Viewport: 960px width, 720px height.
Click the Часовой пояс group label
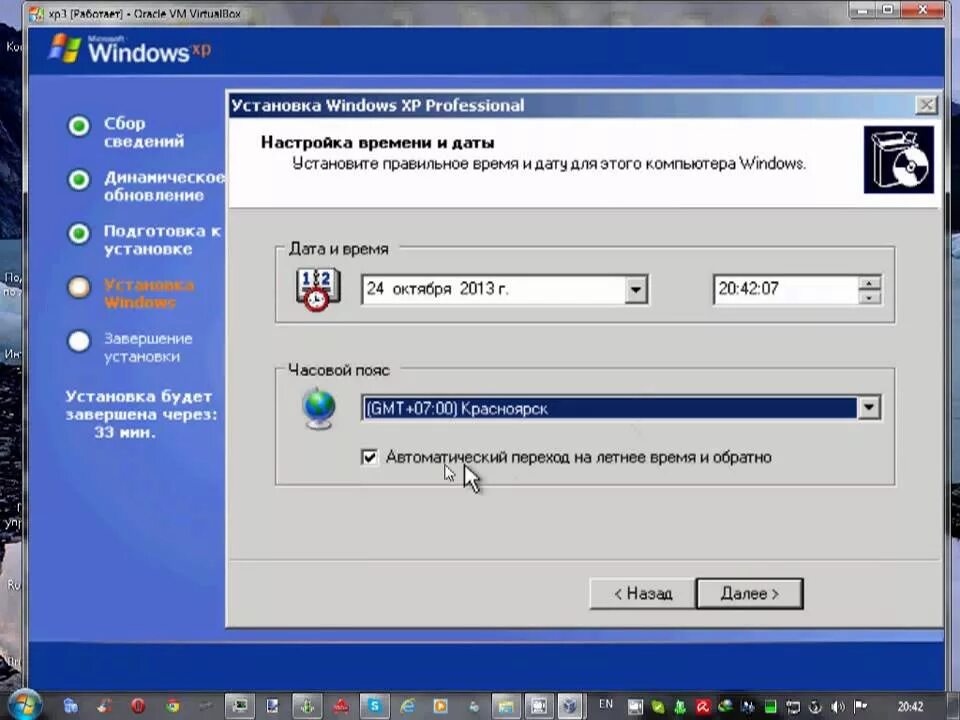coord(339,370)
